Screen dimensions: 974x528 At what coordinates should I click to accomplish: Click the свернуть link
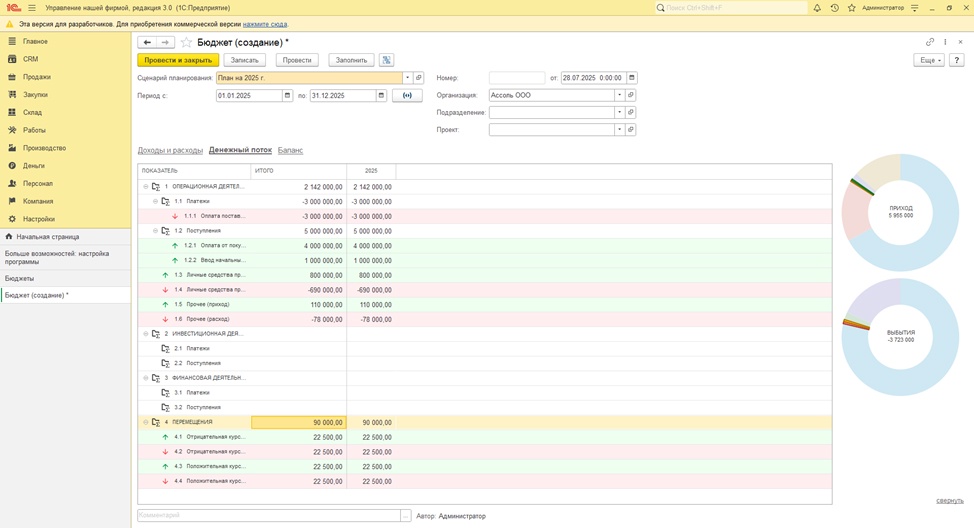point(949,501)
